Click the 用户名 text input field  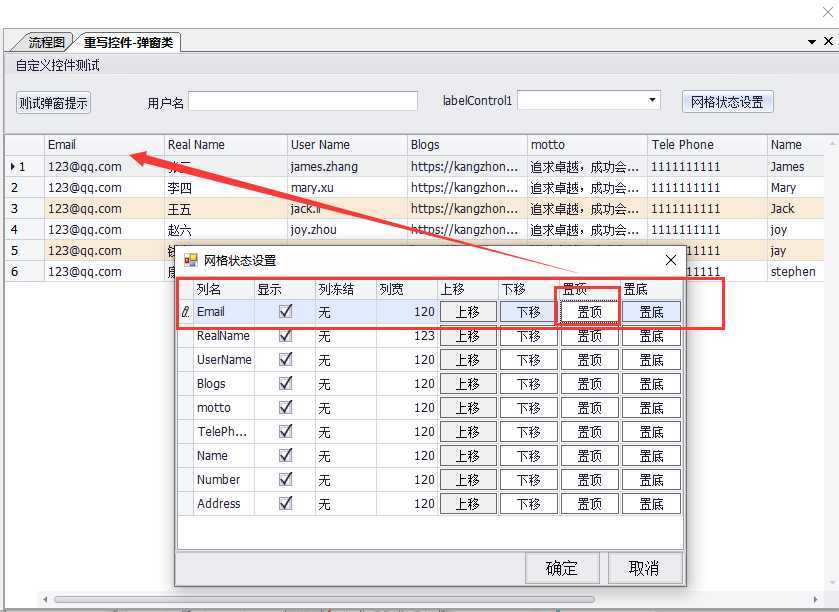[x=303, y=101]
